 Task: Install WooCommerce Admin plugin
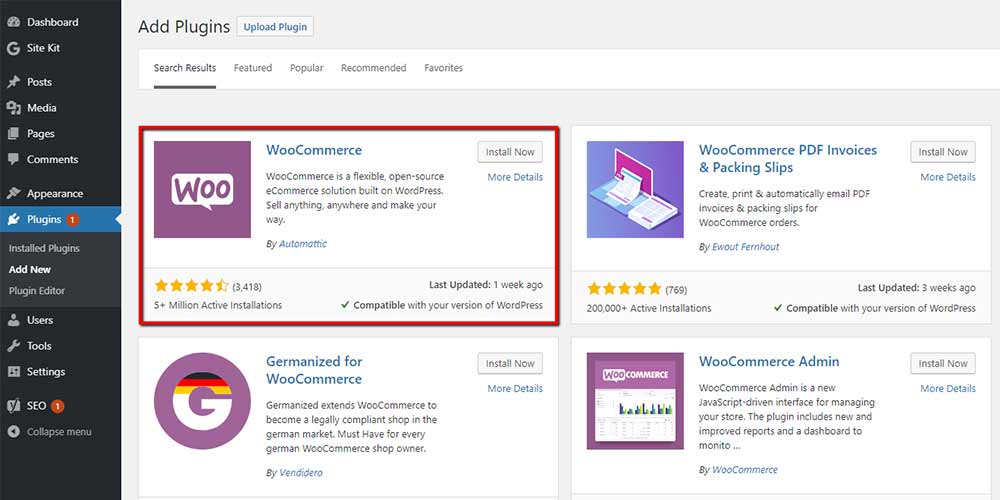pyautogui.click(x=943, y=364)
